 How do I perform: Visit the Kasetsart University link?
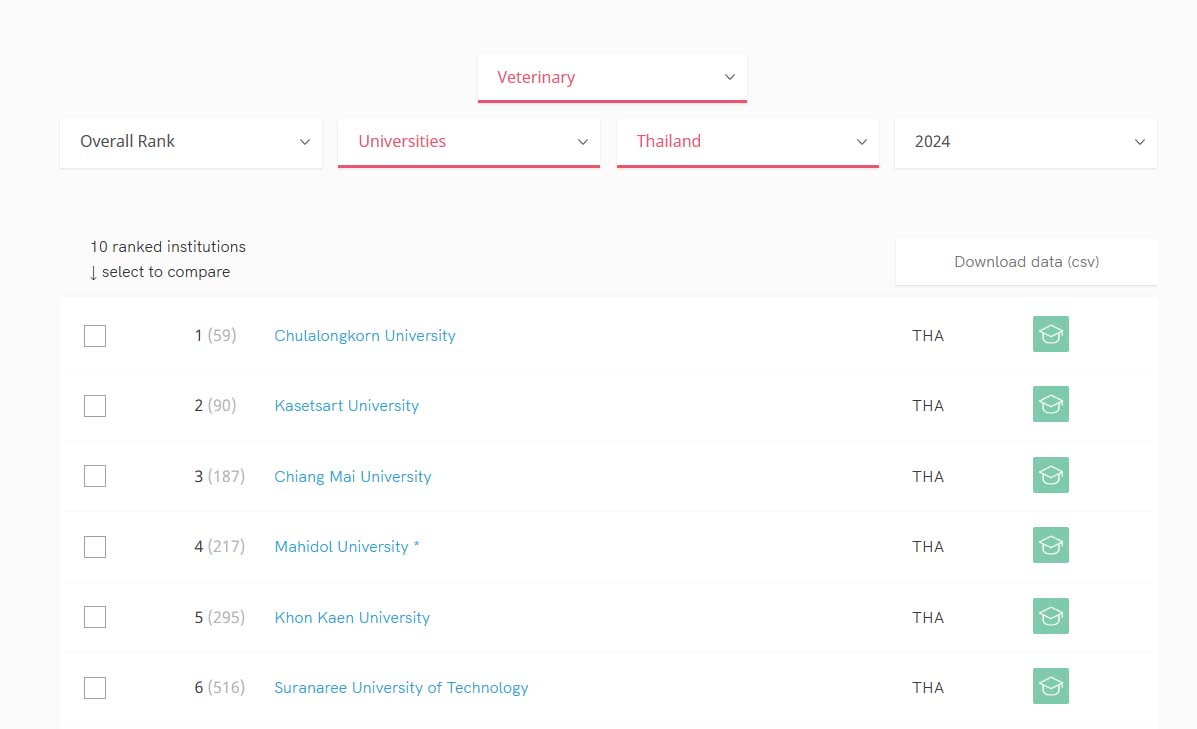coord(347,406)
